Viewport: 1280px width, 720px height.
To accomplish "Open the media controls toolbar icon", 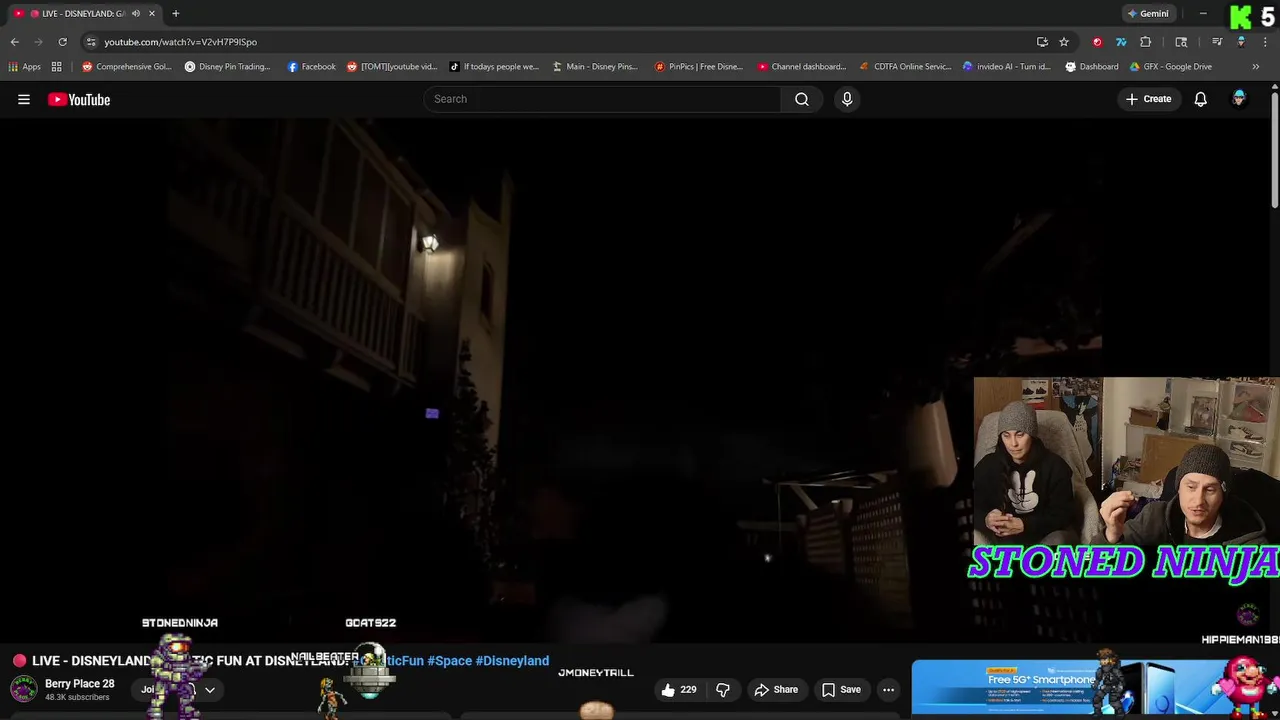I will [1217, 42].
